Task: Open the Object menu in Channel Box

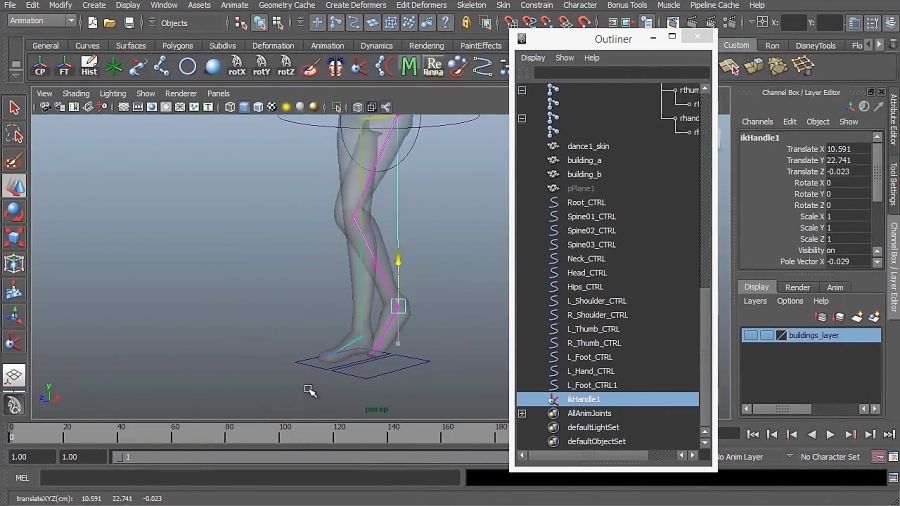Action: (817, 122)
